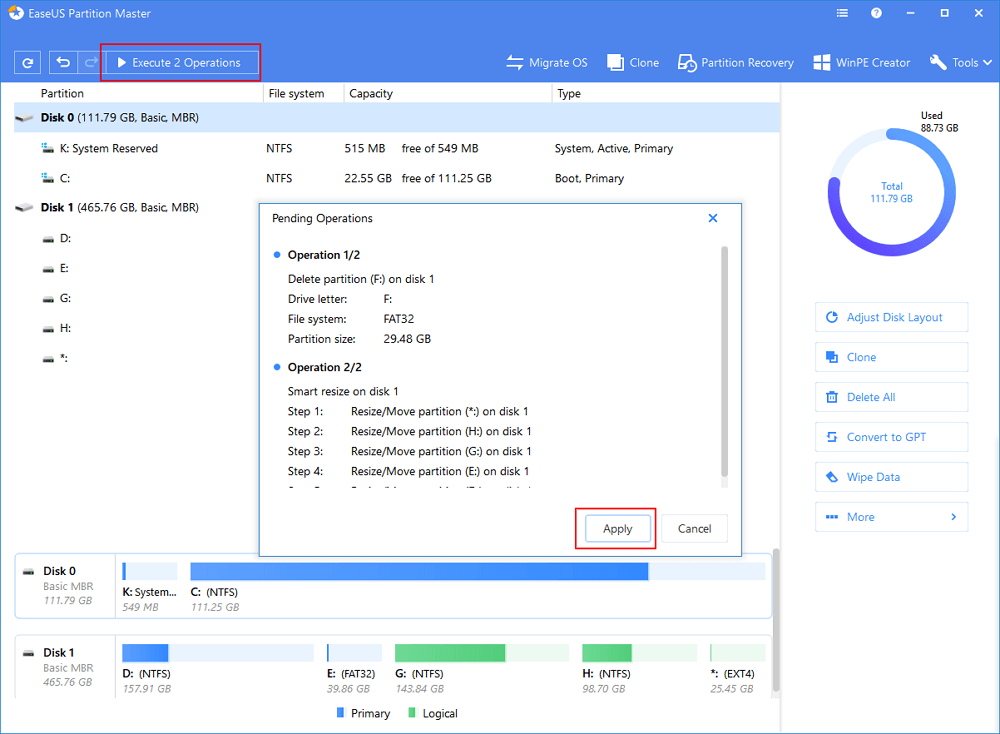Viewport: 1000px width, 734px height.
Task: Click the Refresh icon in toolbar
Action: 27,62
